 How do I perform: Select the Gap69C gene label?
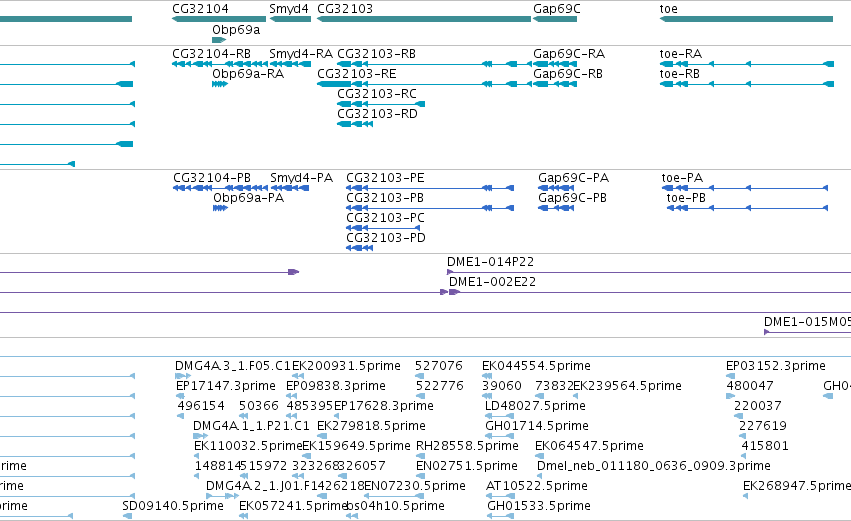[x=556, y=9]
